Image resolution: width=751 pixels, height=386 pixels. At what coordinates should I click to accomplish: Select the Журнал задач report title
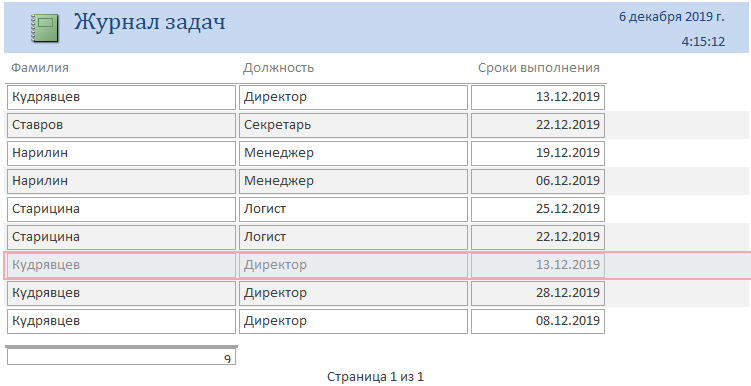pyautogui.click(x=149, y=22)
